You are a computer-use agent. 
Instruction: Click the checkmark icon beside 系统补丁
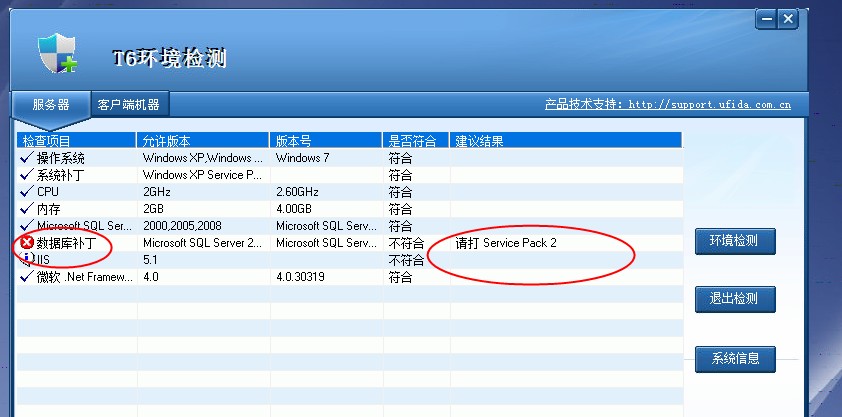click(27, 174)
